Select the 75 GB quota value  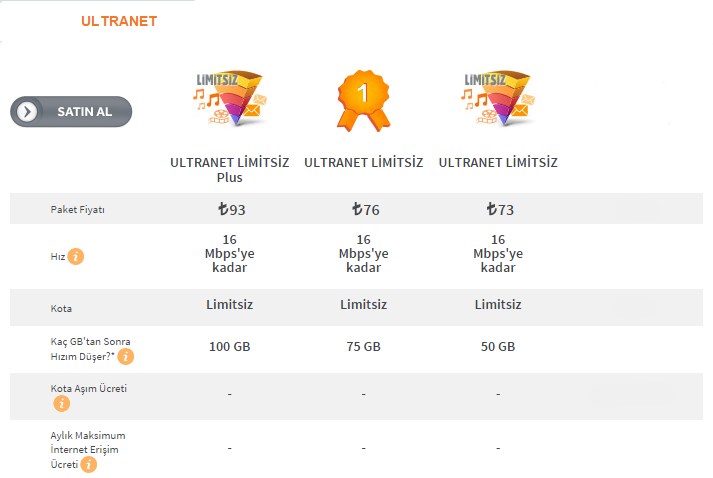click(x=363, y=347)
